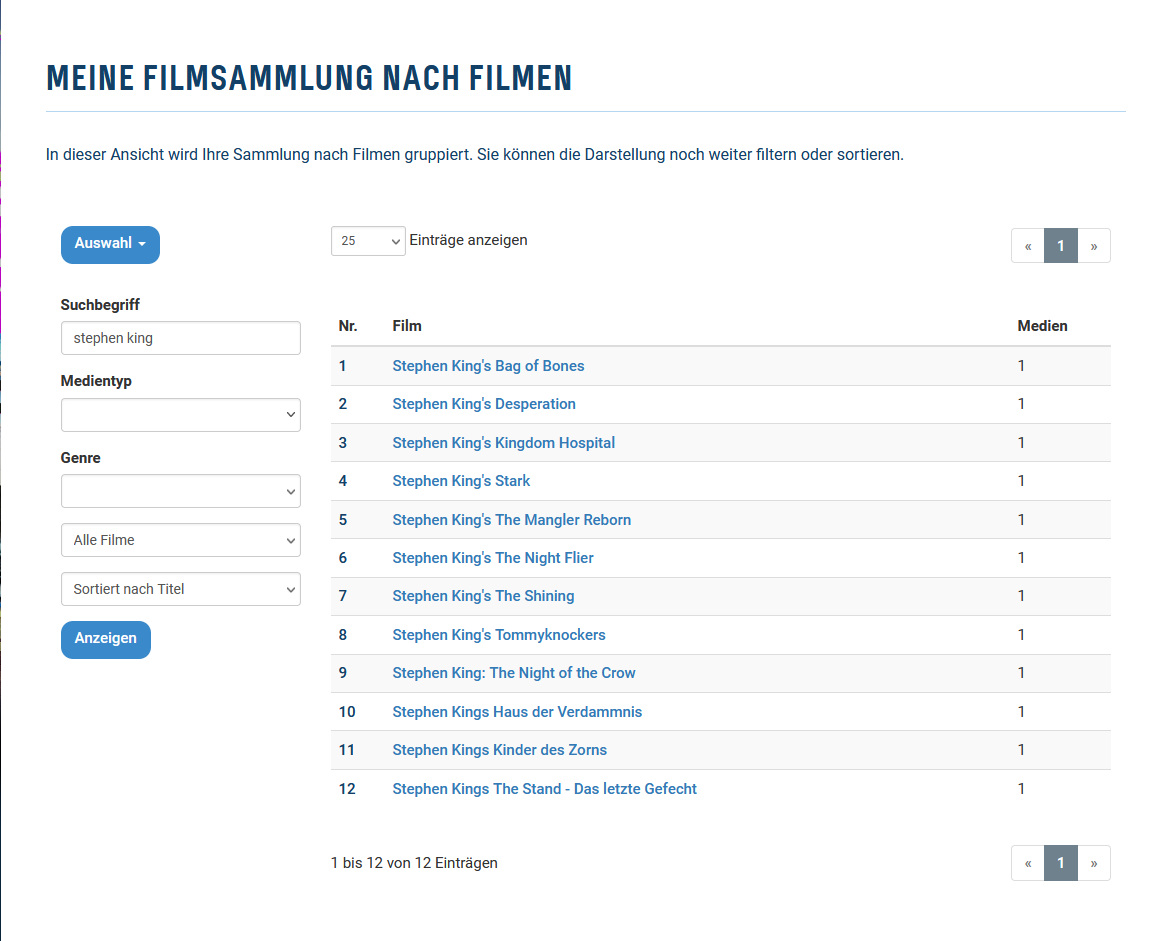Image resolution: width=1171 pixels, height=941 pixels.
Task: Click the 'Nr.' column header
Action: 348,326
